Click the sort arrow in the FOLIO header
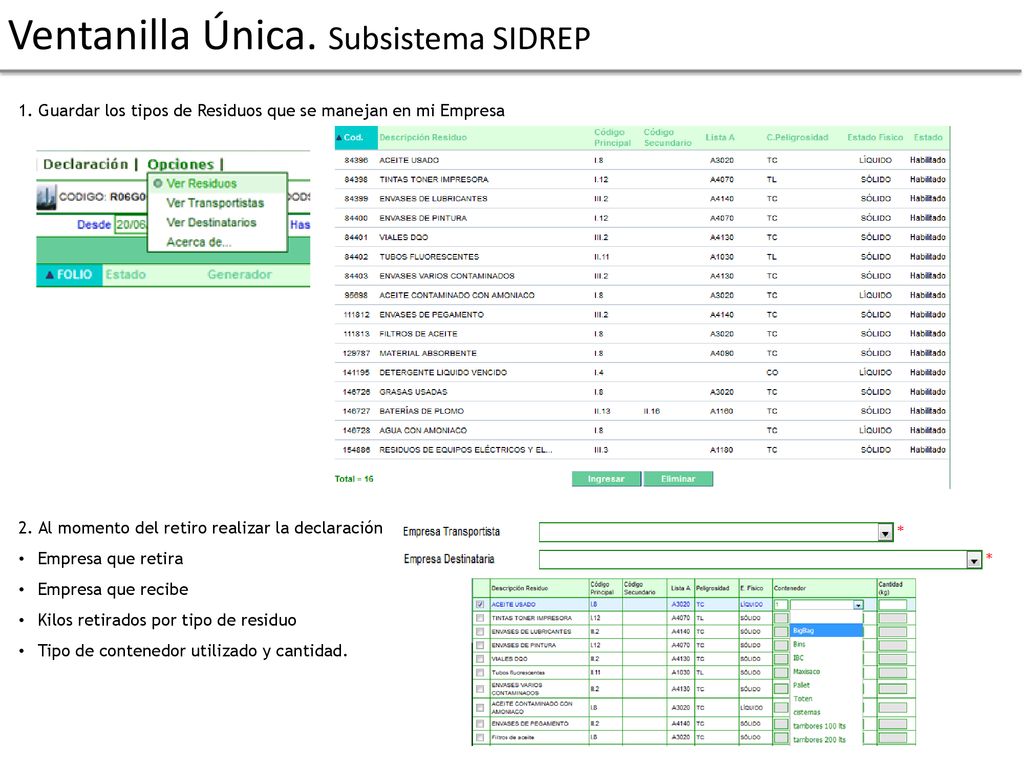The width and height of the screenshot is (1024, 768). [x=49, y=275]
